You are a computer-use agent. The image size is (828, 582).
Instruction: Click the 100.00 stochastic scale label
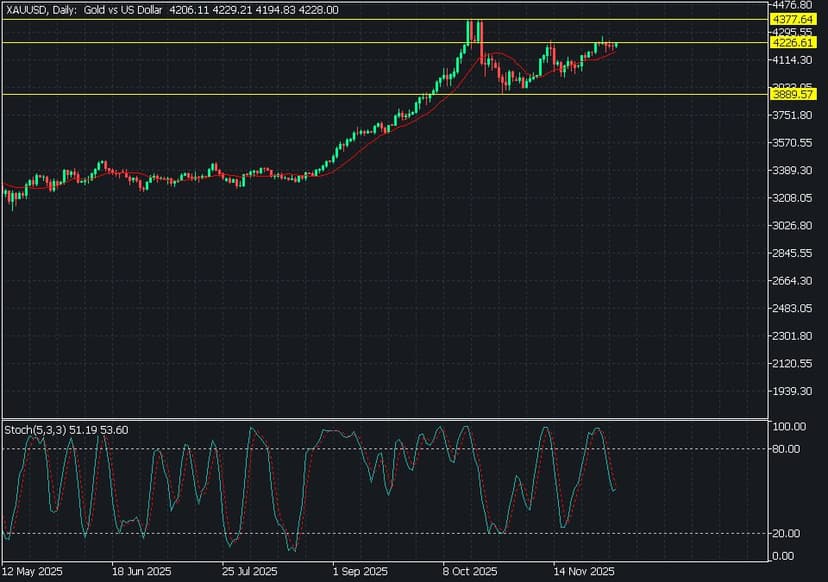click(x=787, y=427)
